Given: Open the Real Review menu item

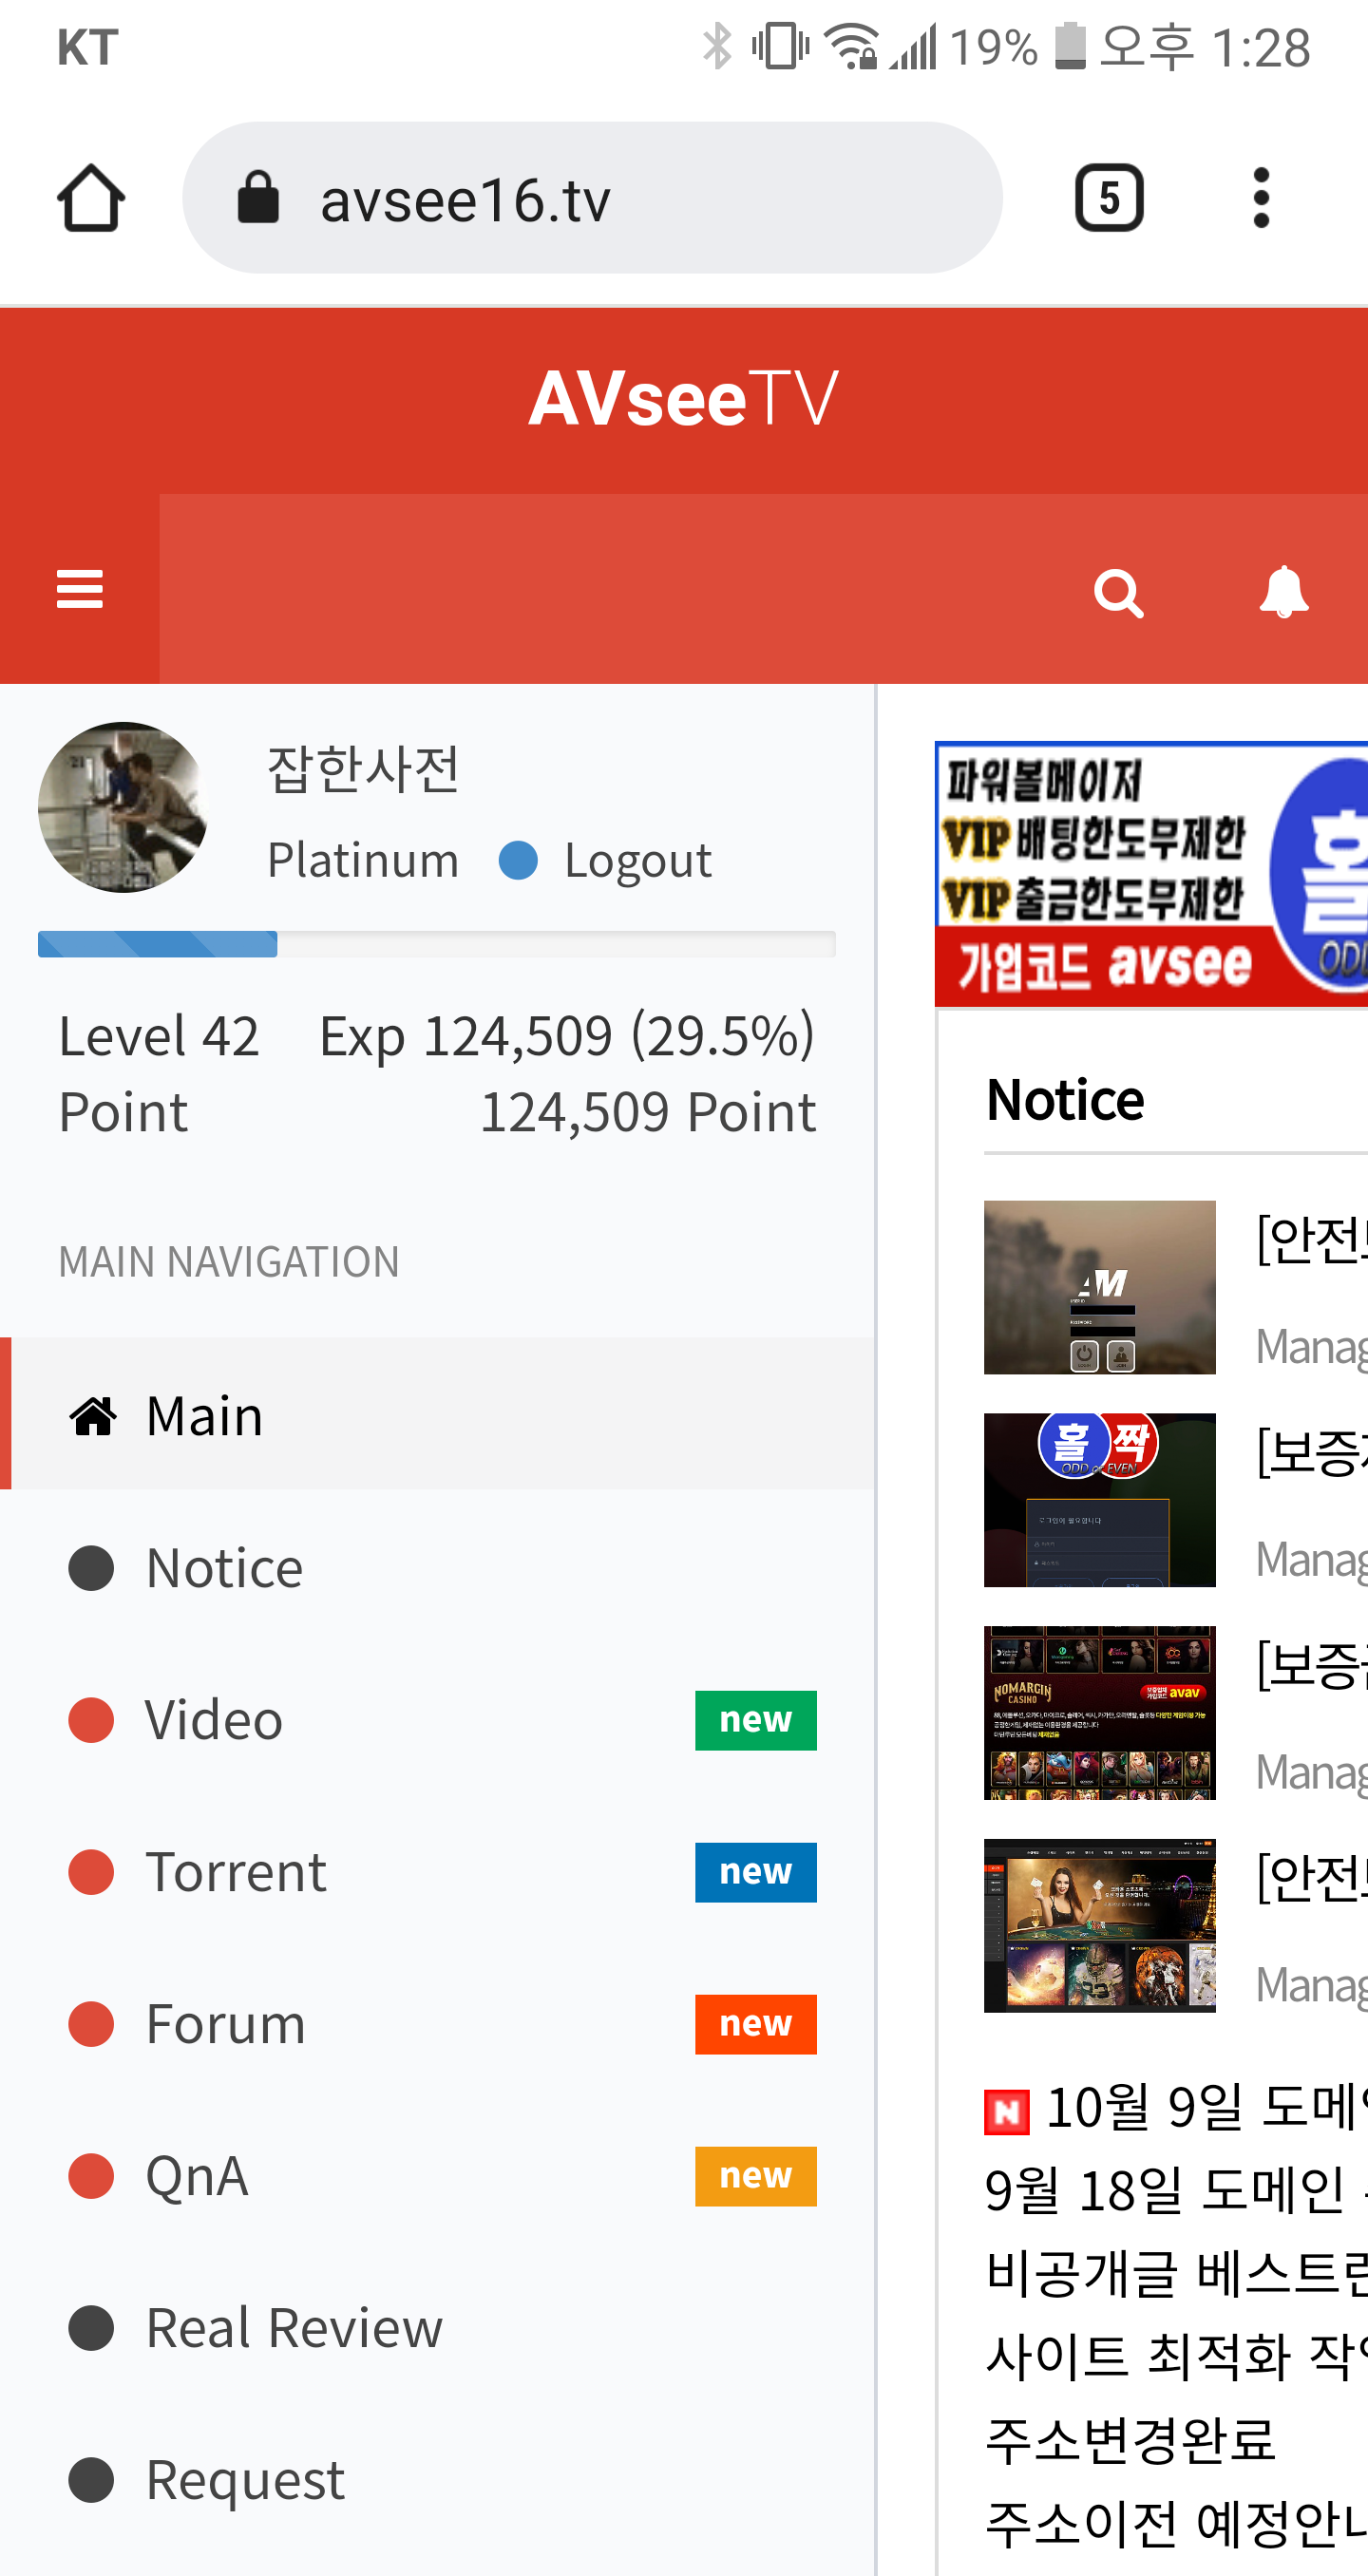Looking at the screenshot, I should click(x=438, y=2328).
